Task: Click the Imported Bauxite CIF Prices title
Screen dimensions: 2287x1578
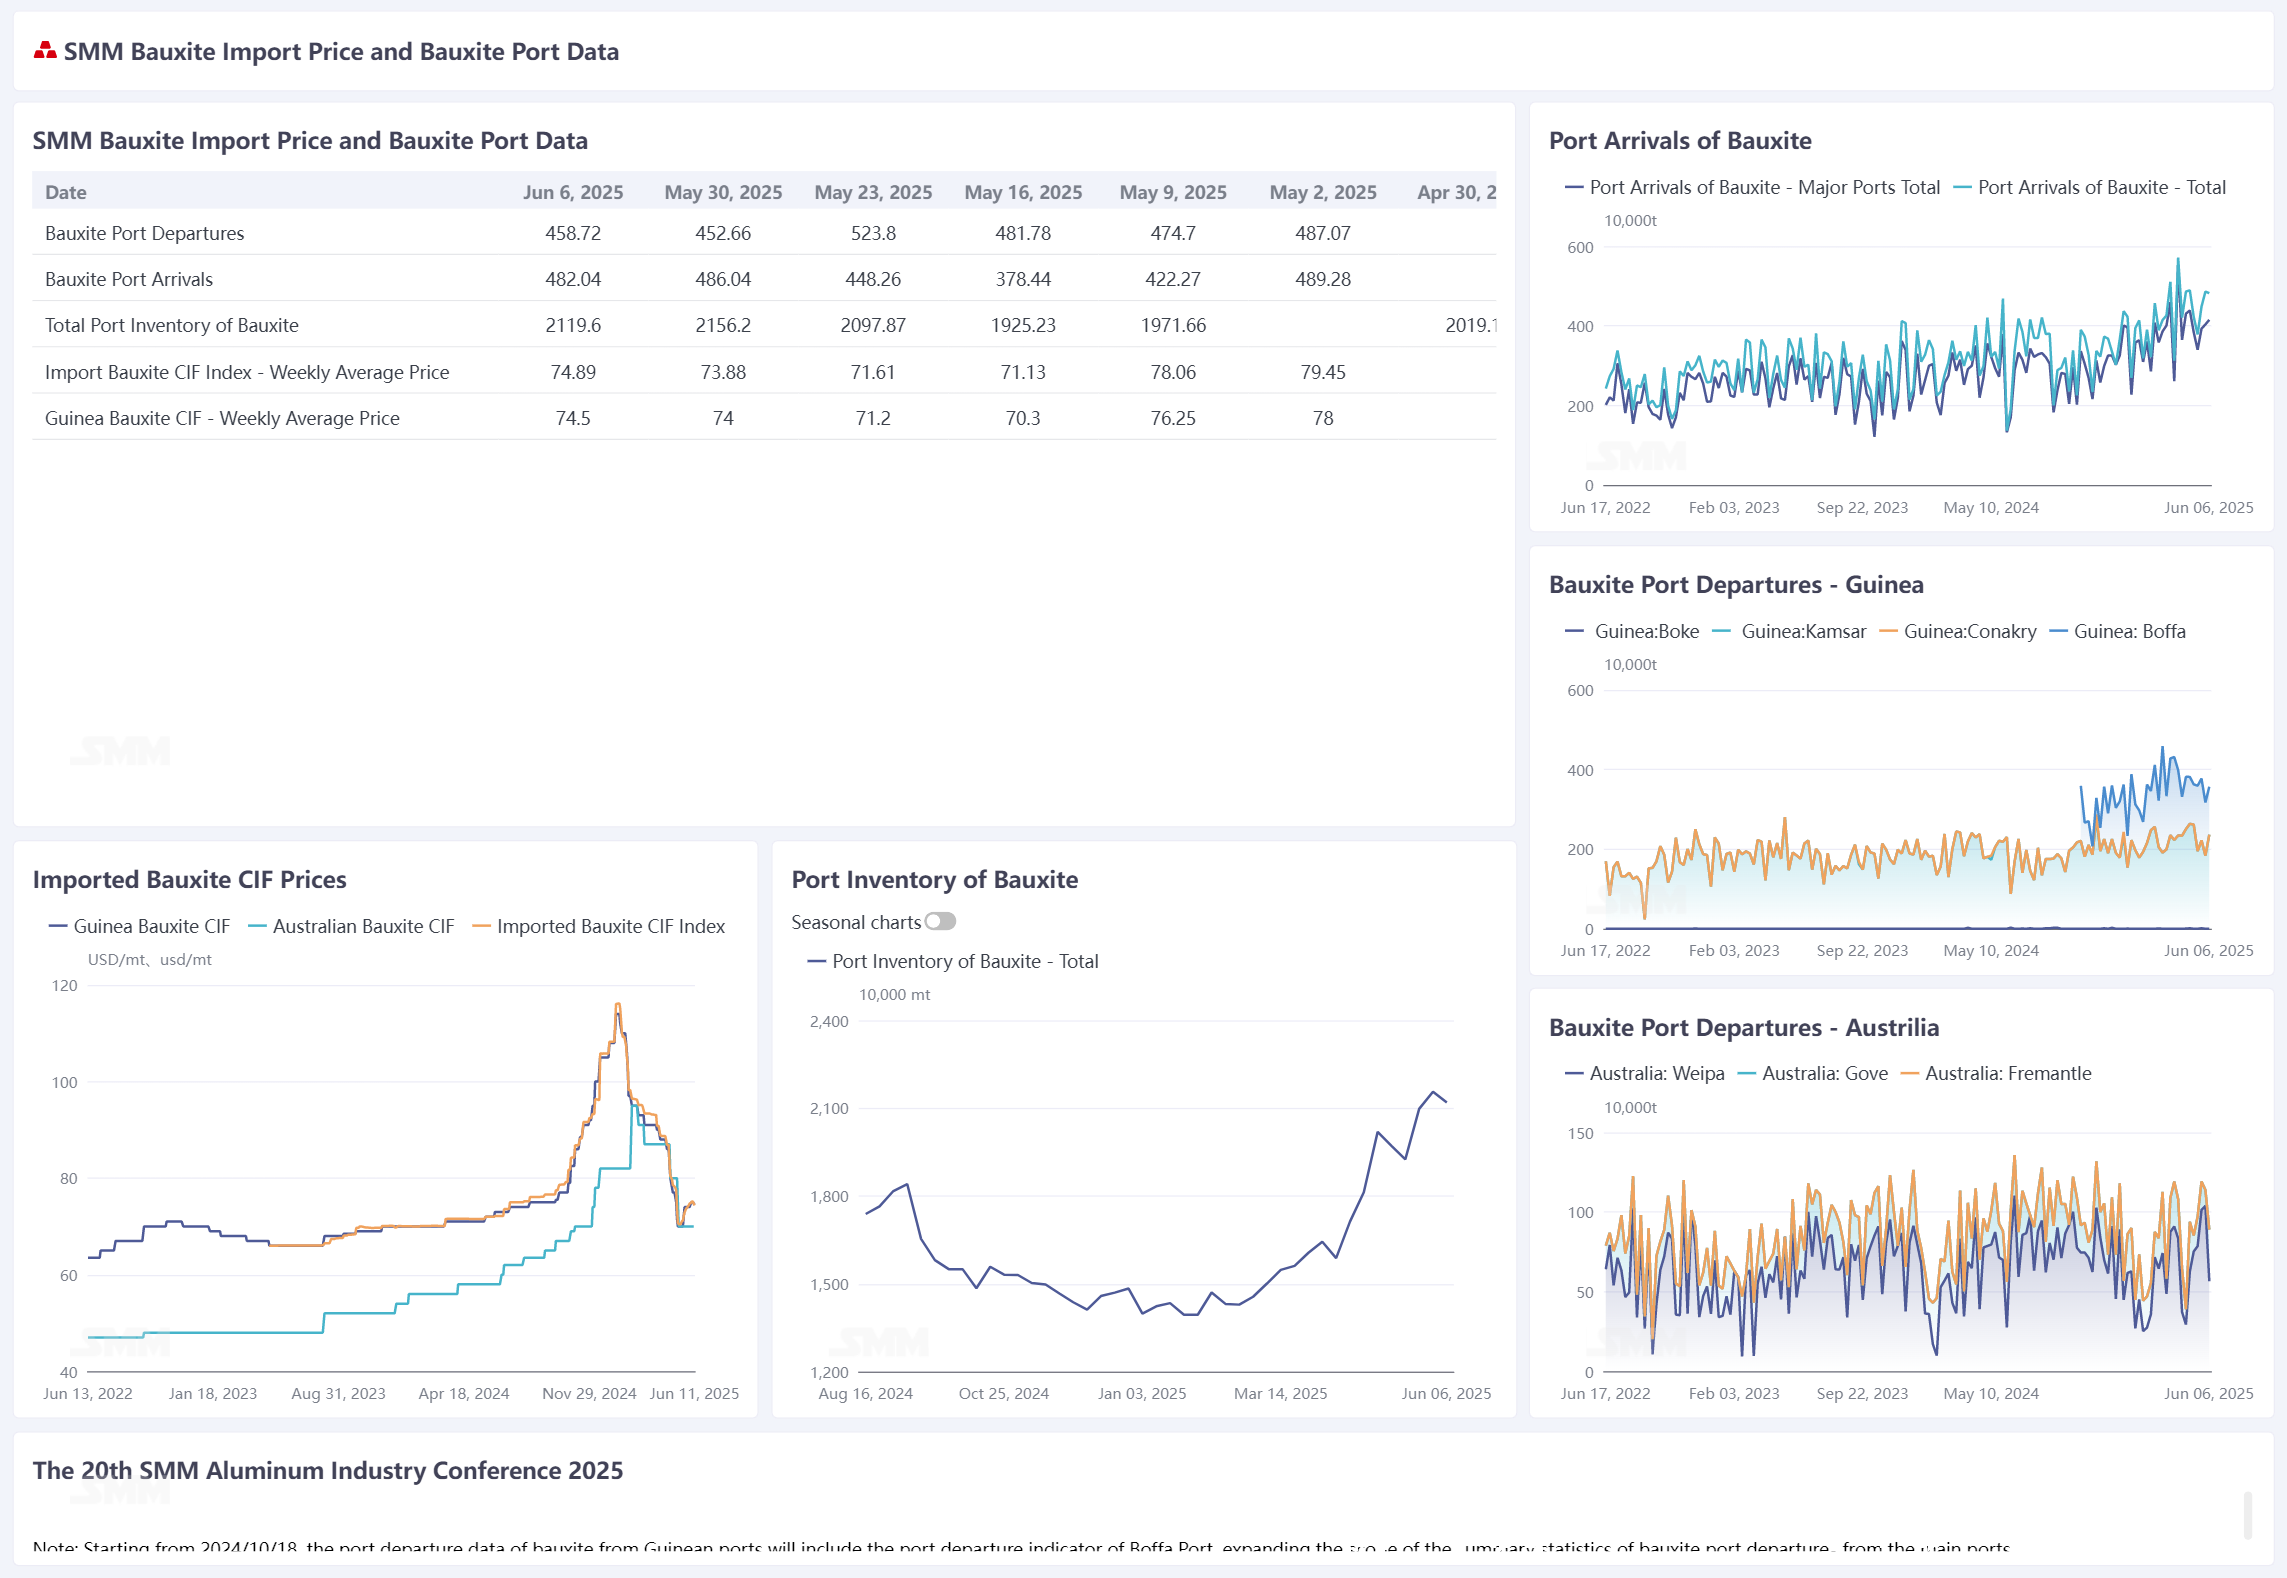Action: coord(189,880)
